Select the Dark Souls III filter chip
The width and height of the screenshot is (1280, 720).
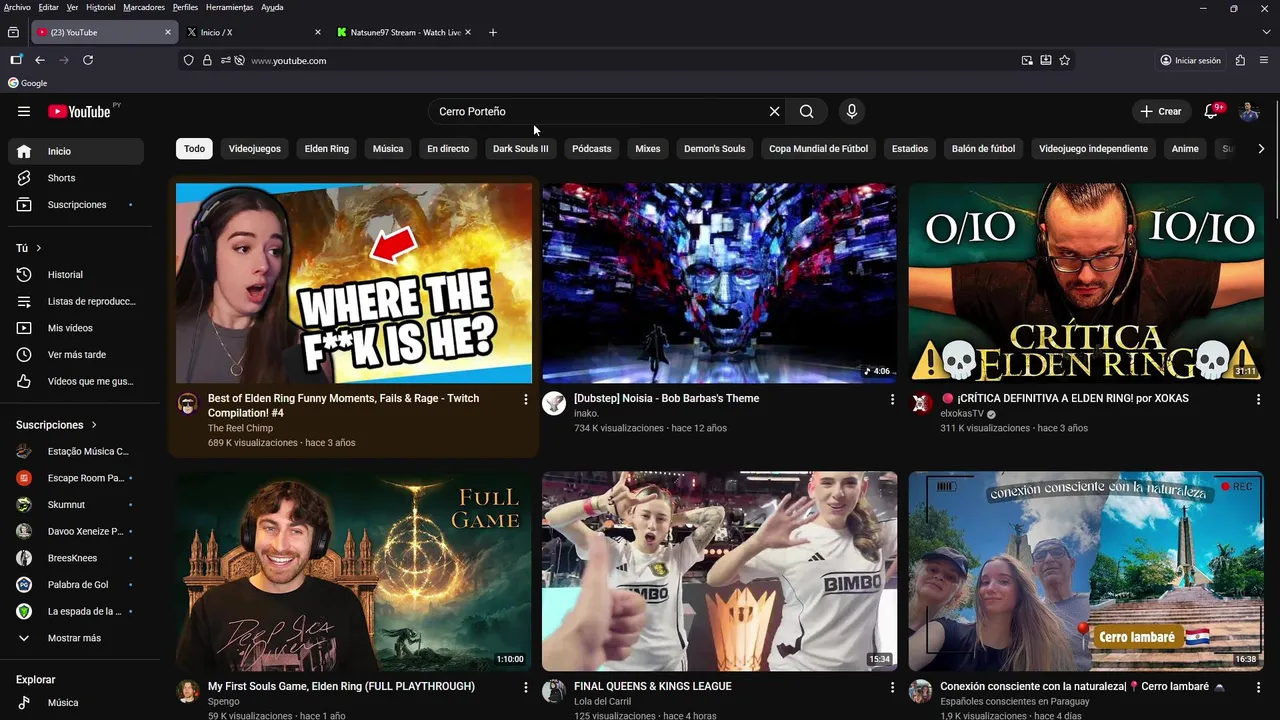521,149
